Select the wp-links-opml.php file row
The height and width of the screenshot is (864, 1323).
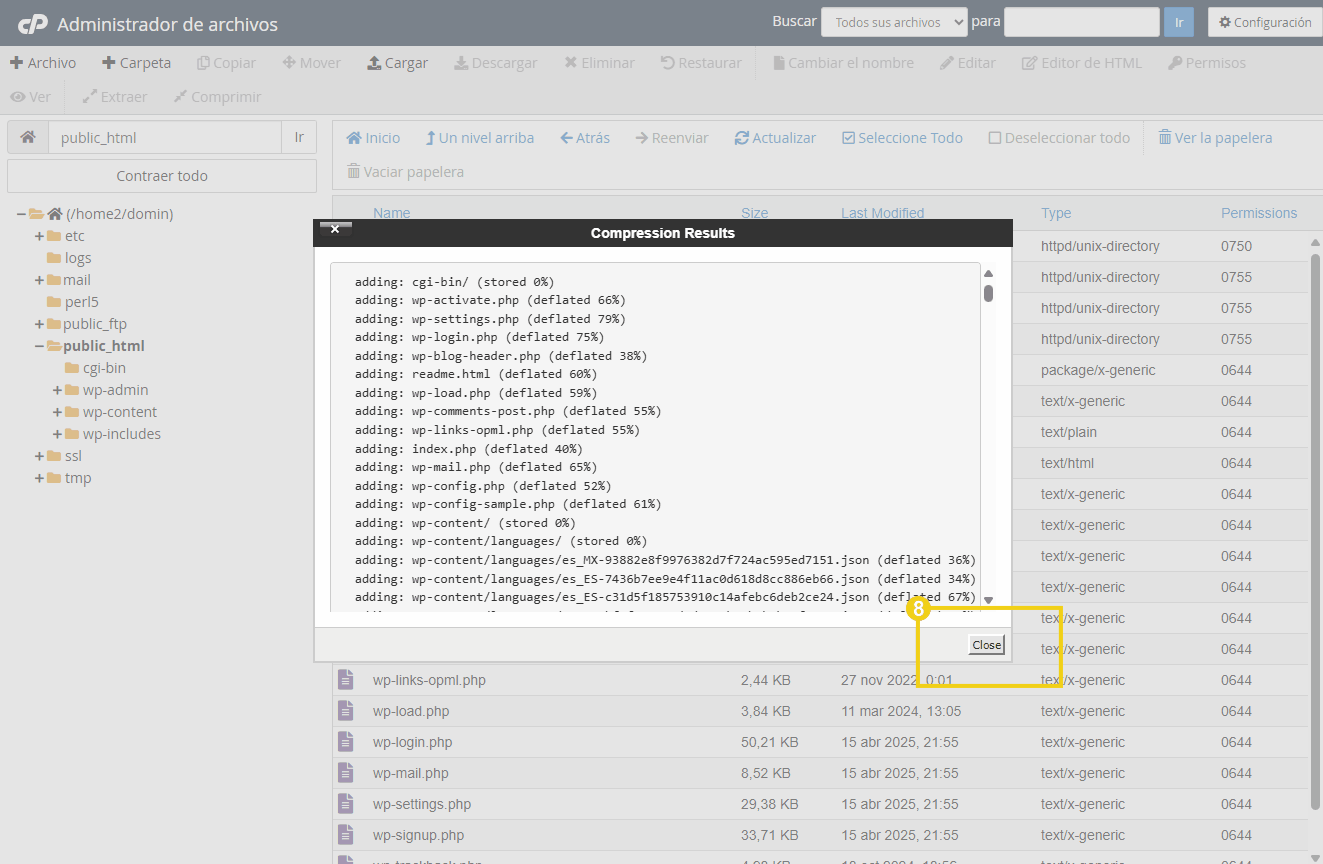coord(820,680)
